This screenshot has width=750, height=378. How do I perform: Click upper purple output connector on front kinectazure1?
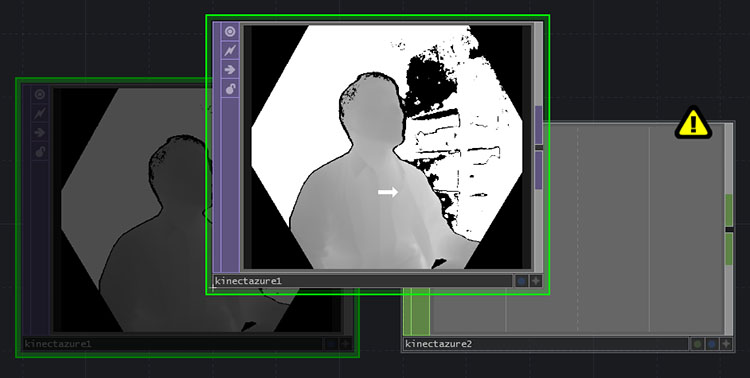(539, 125)
